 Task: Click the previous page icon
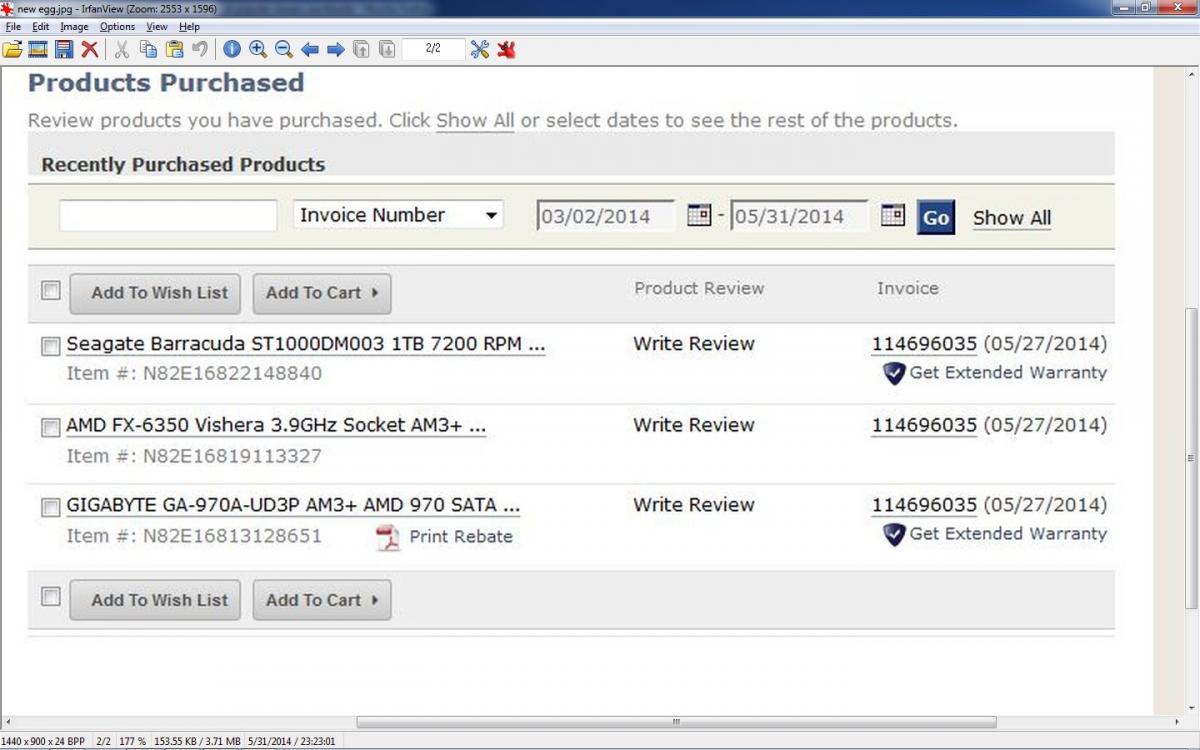click(362, 49)
